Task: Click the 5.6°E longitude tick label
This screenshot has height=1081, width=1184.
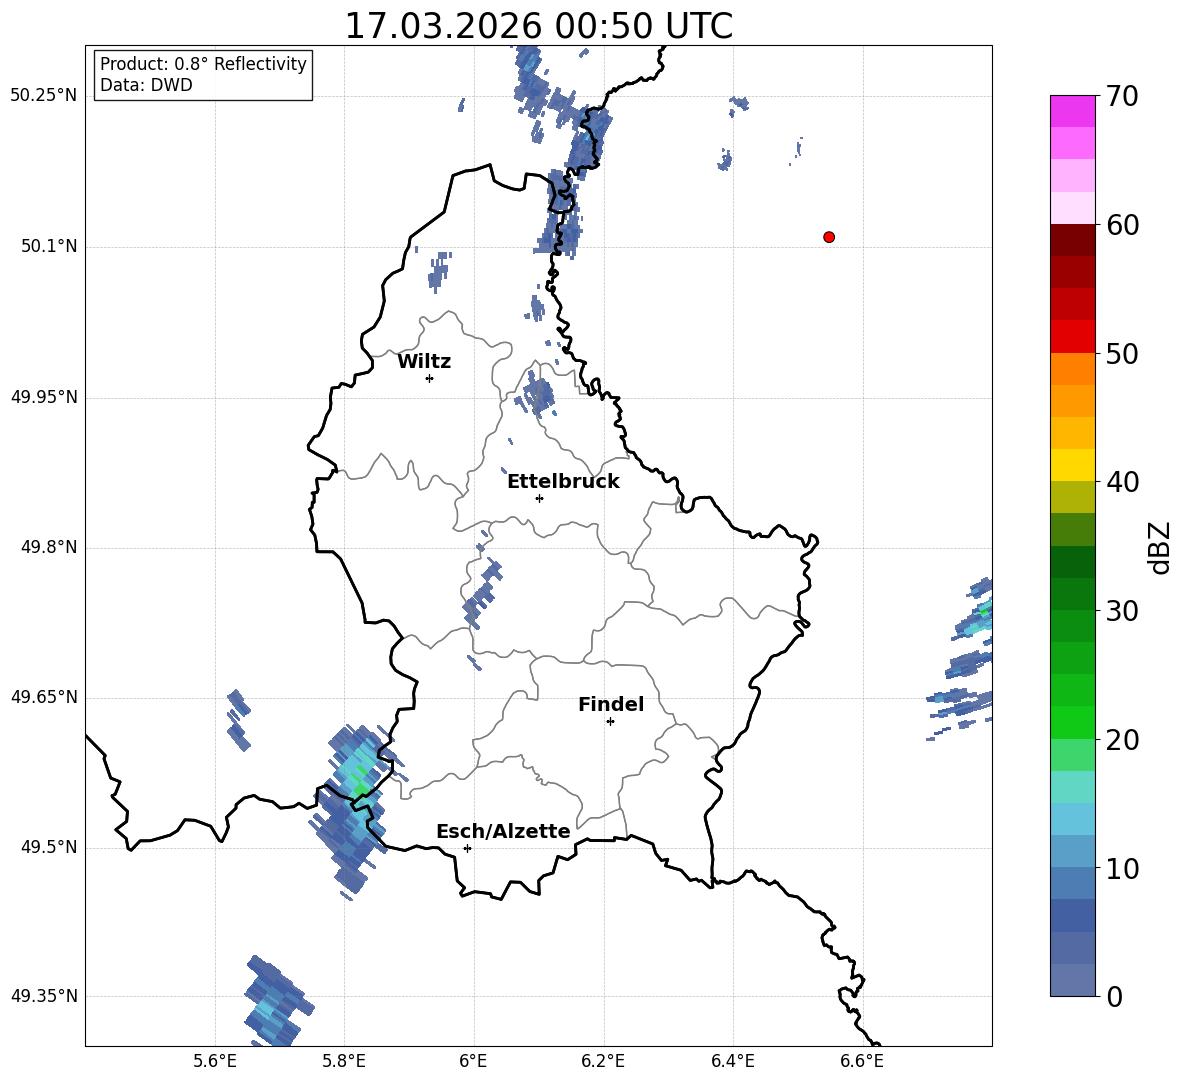Action: pyautogui.click(x=215, y=1061)
